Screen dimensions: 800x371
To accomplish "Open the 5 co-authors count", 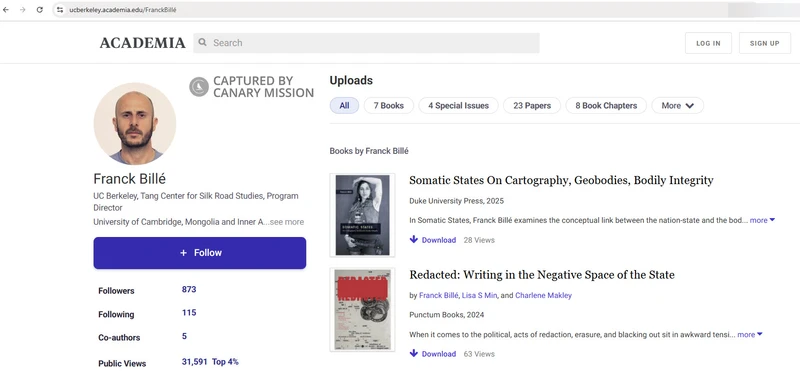I will tap(184, 336).
